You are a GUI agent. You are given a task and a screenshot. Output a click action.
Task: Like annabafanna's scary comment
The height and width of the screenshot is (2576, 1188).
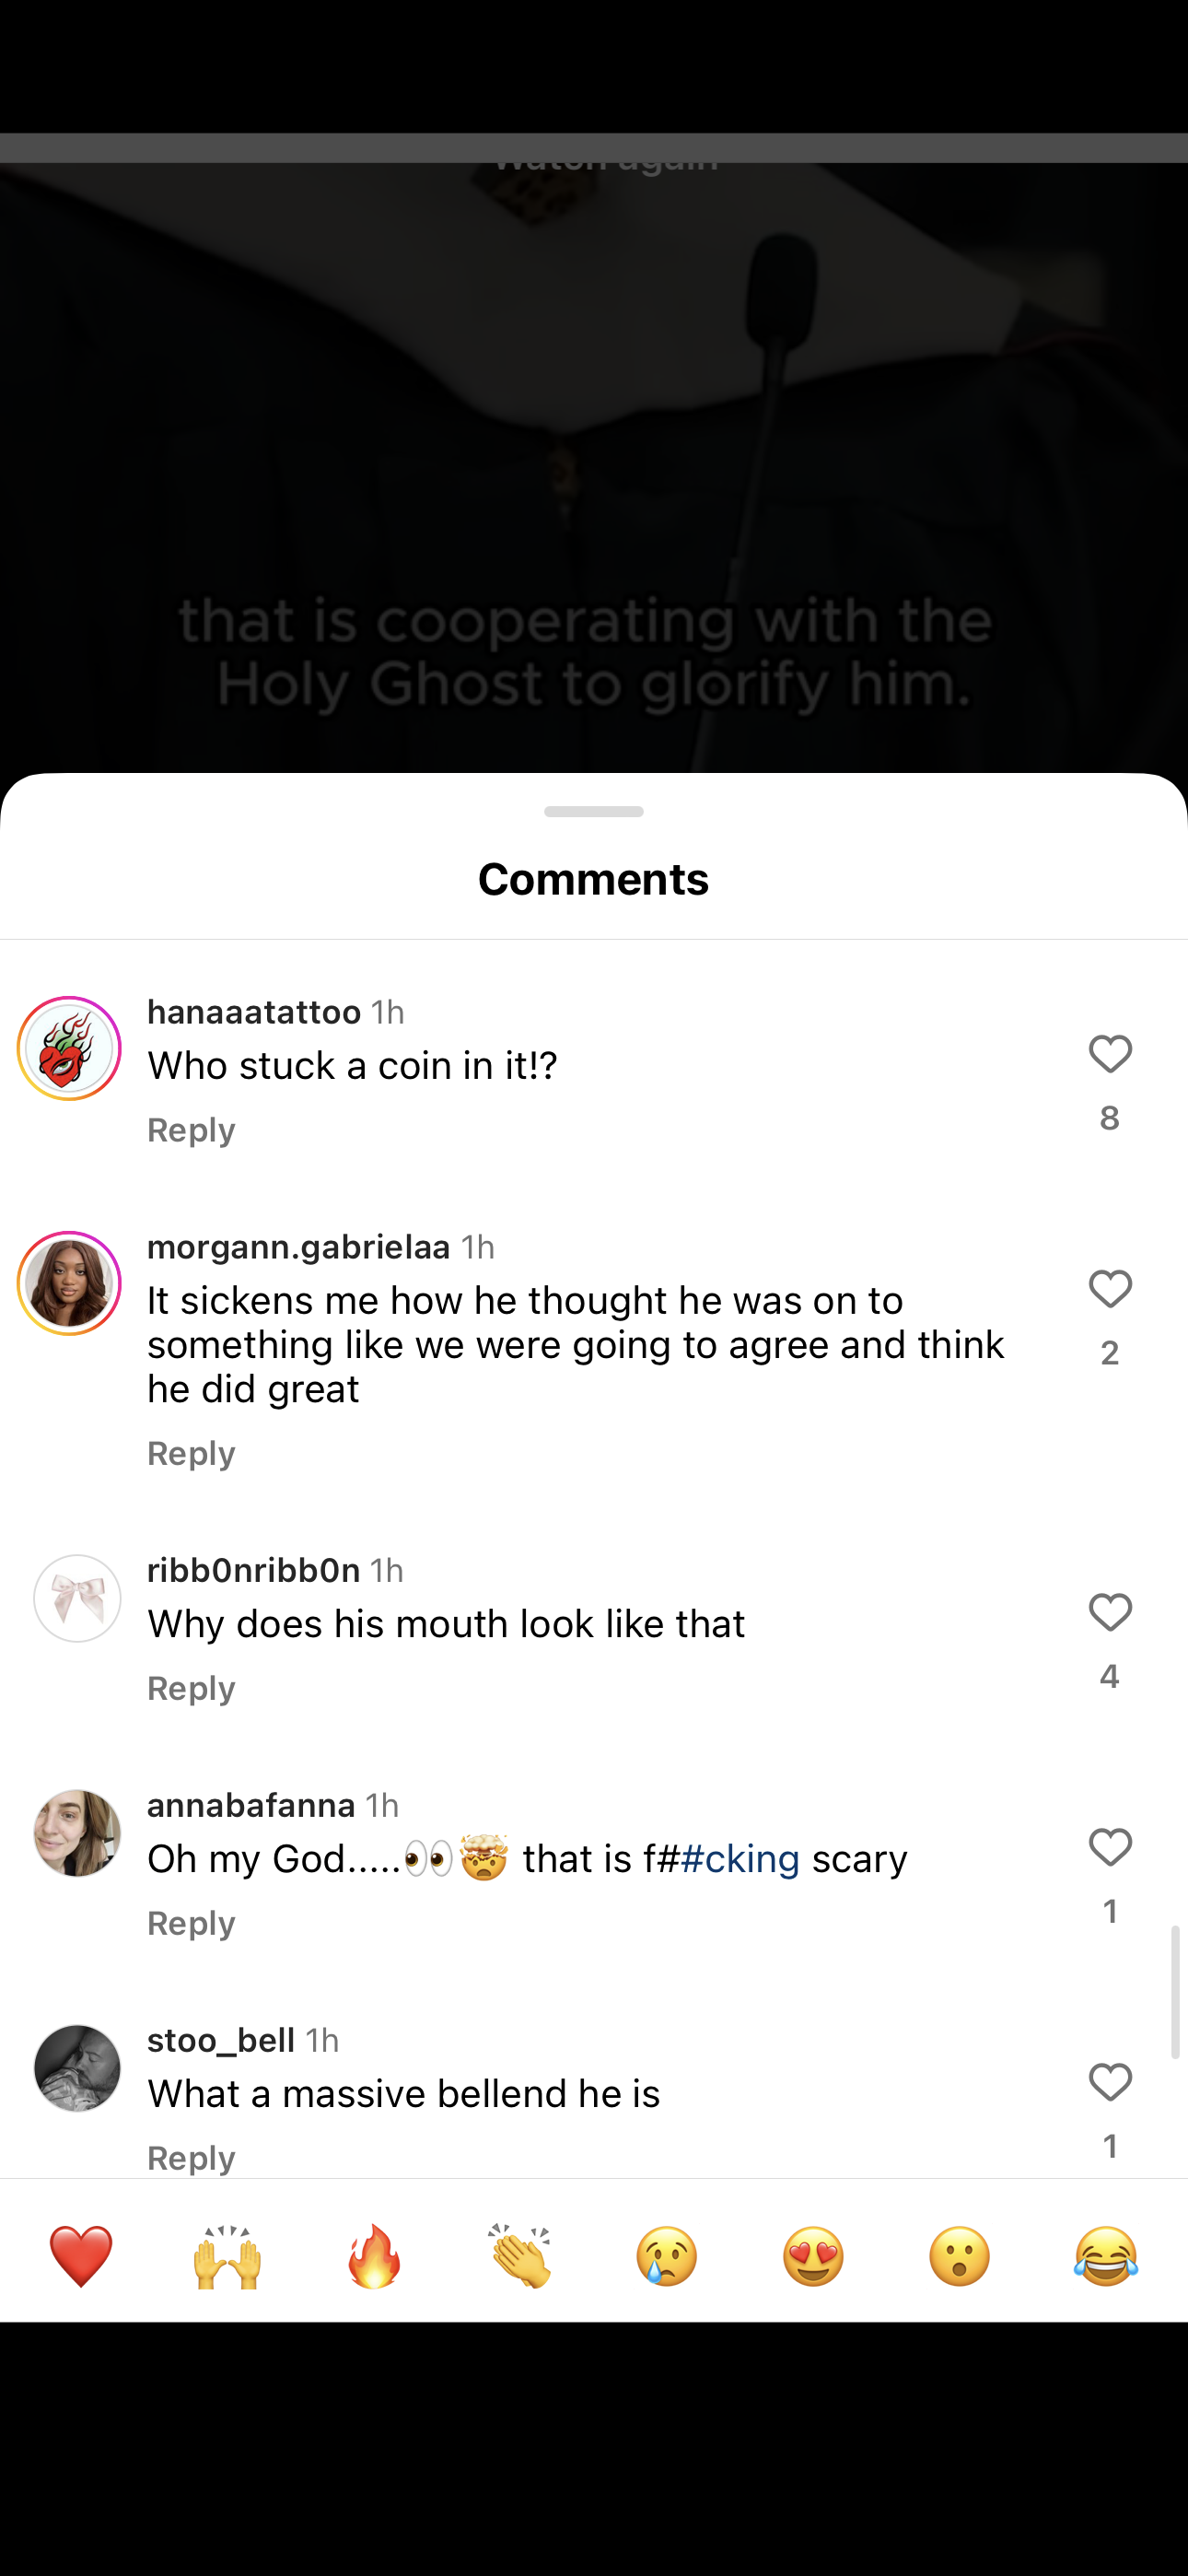click(1109, 1847)
